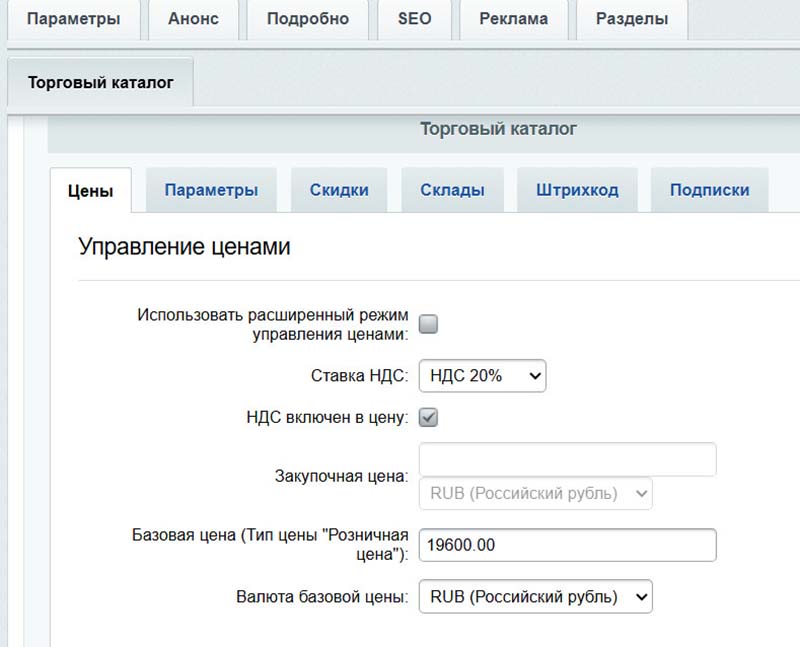Open the Разделы tab
The image size is (800, 647).
[632, 18]
